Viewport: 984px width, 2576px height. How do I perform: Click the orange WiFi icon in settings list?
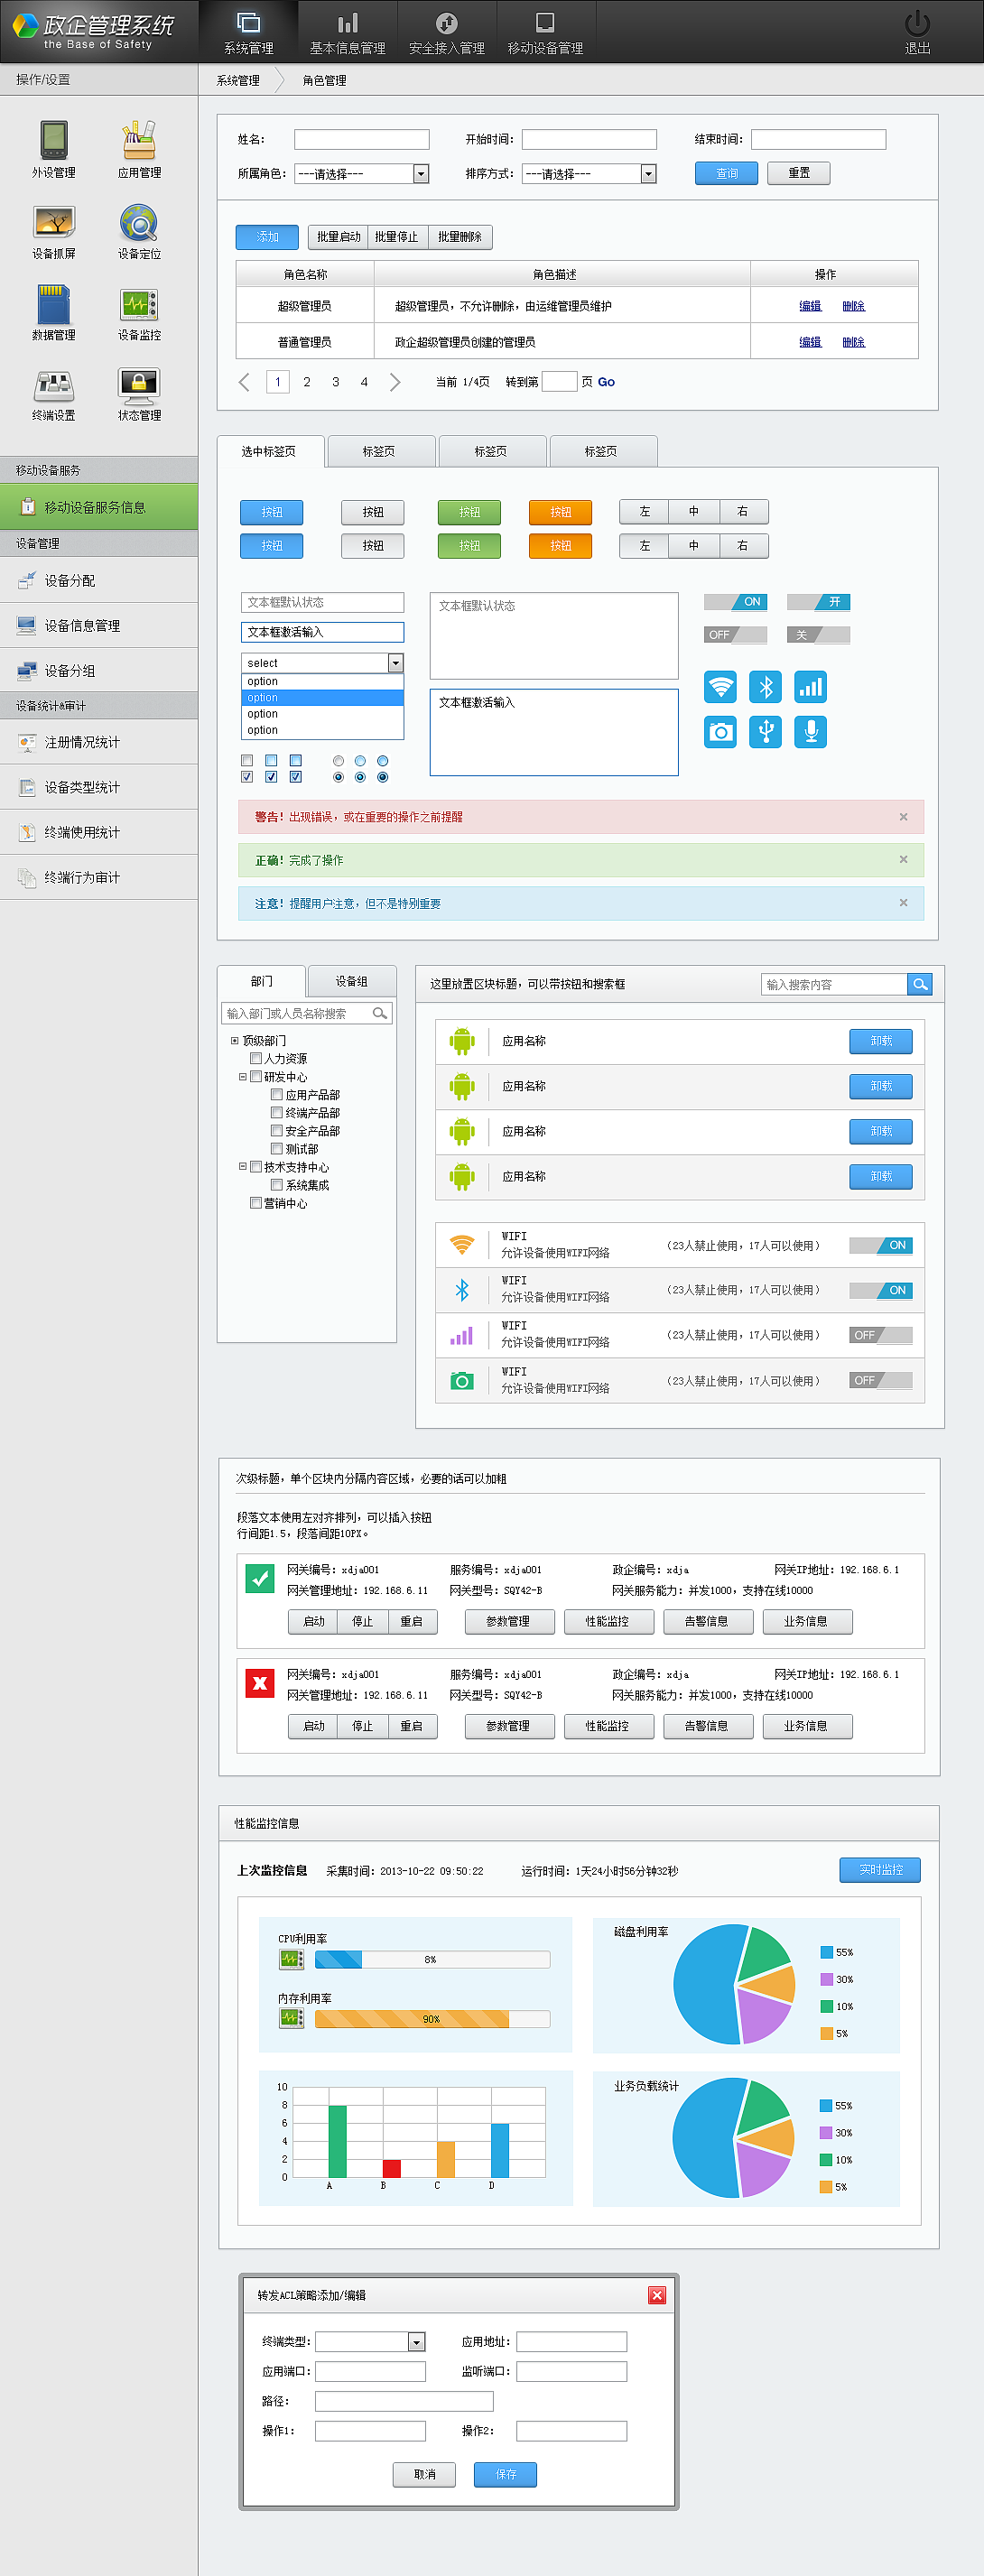pos(462,1245)
